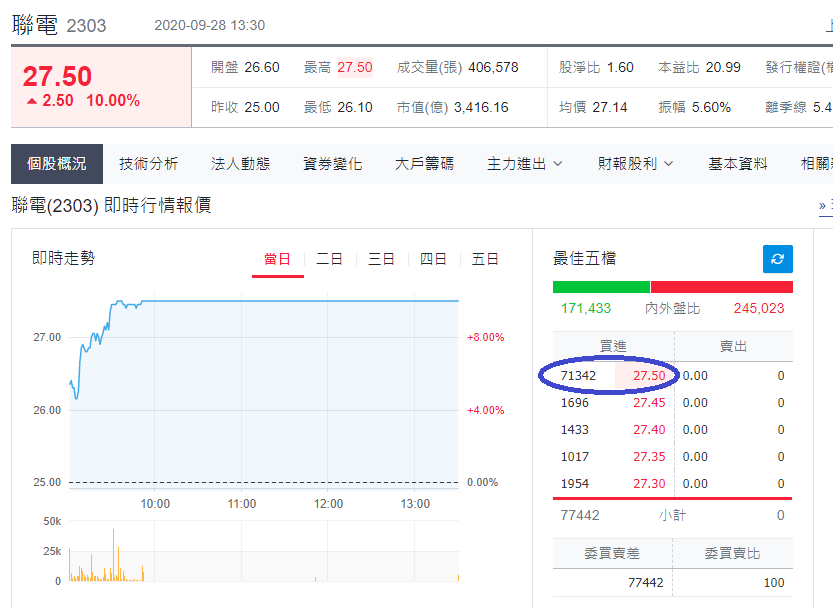Switch chart to 五日 view
Screen dimensions: 833x608
pos(485,259)
